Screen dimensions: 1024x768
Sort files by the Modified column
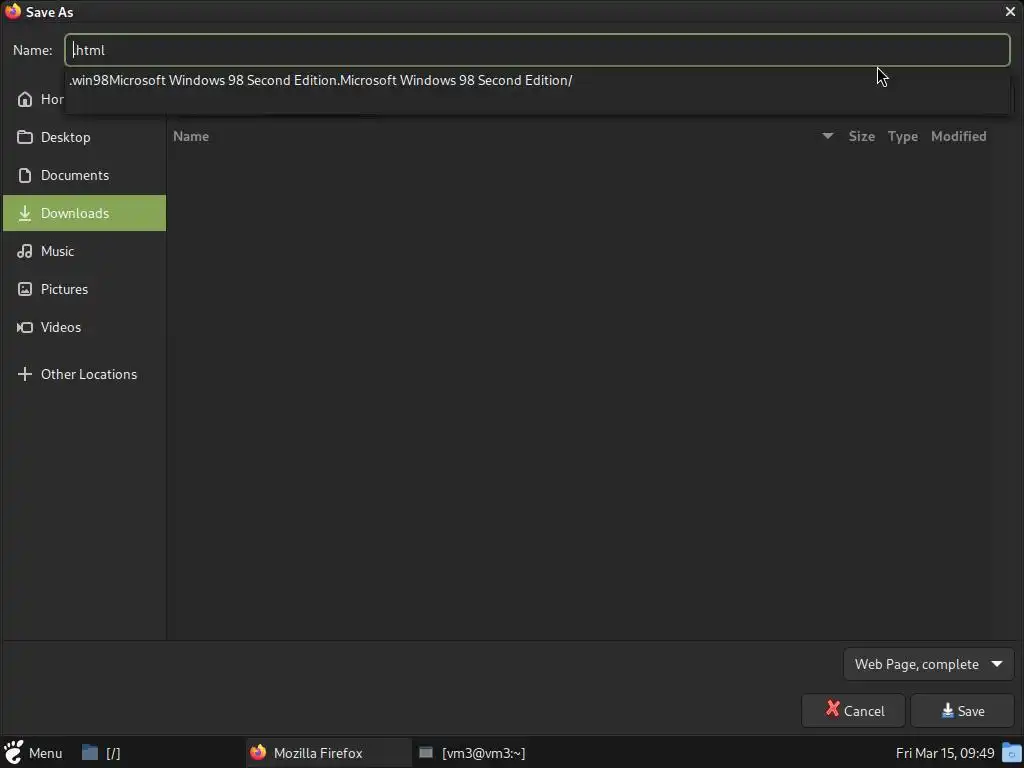[x=959, y=136]
